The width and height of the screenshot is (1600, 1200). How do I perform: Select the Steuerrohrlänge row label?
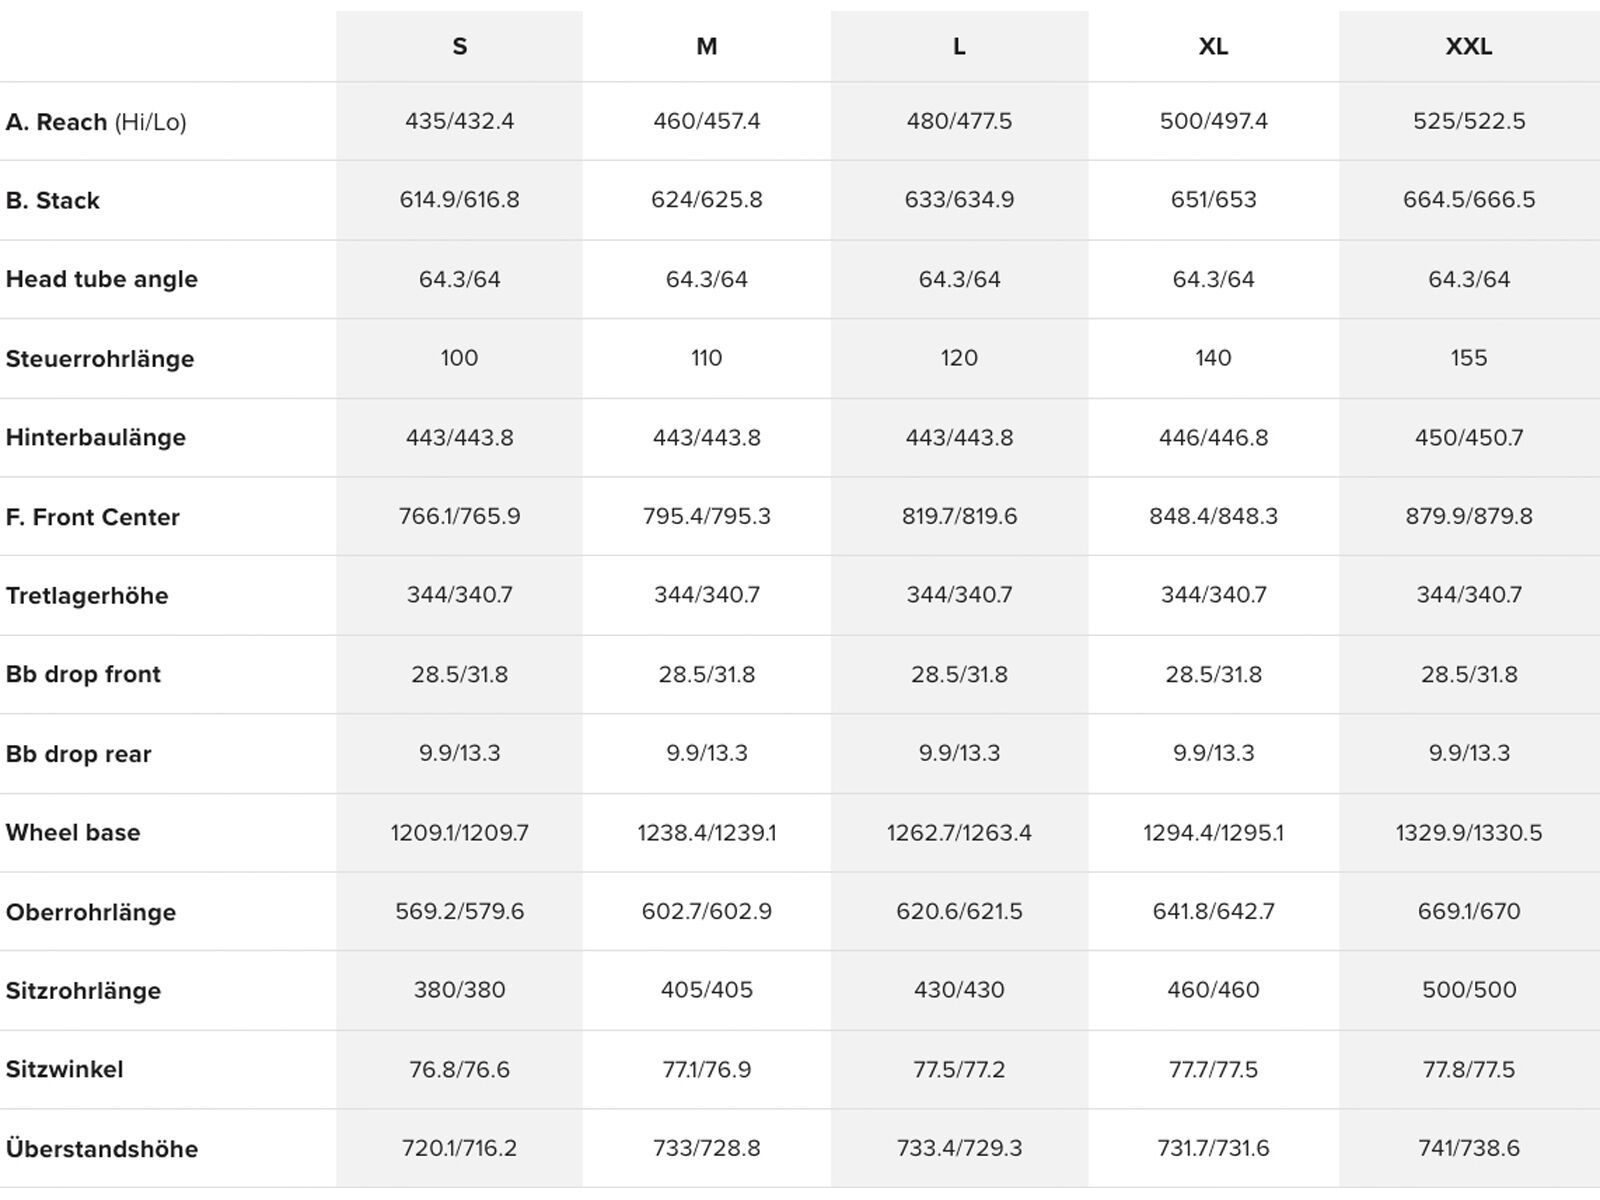pos(100,359)
